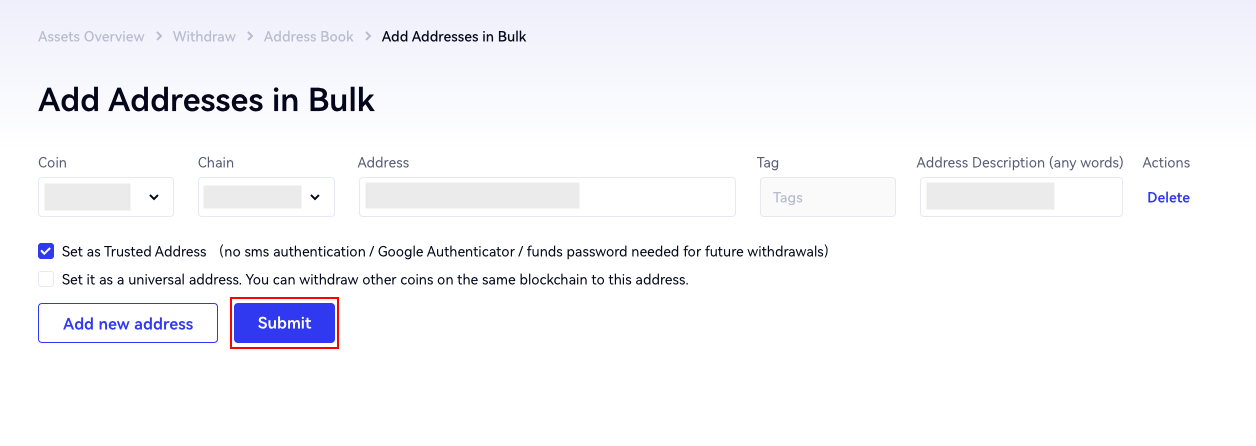Click the Address Description input field
The image size is (1256, 446).
[x=1021, y=197]
